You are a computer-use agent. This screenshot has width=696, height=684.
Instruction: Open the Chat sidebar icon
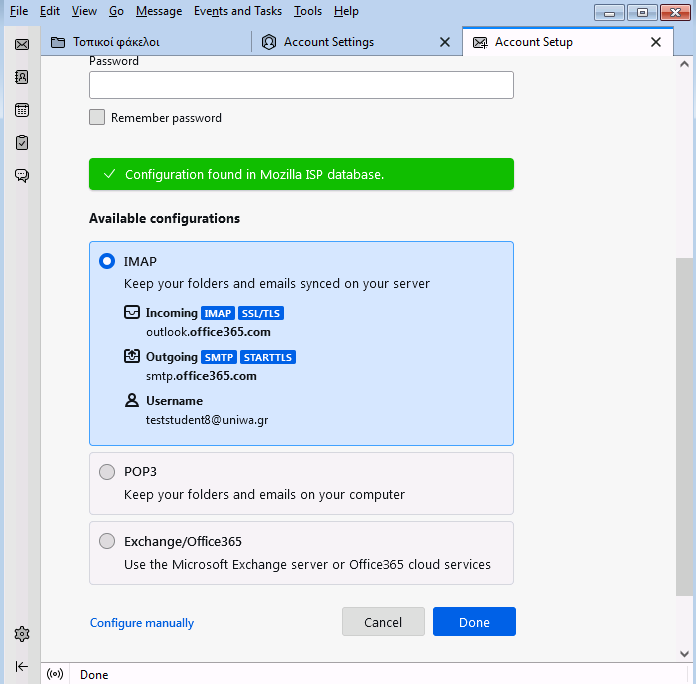click(x=22, y=176)
